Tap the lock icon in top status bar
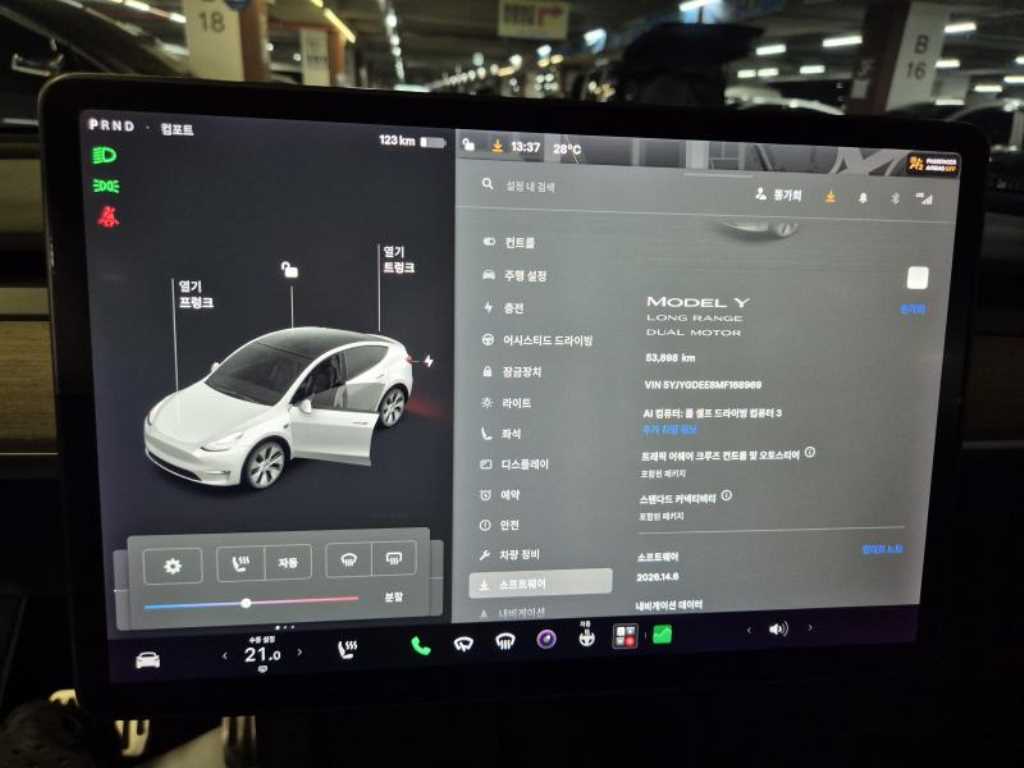 (x=468, y=144)
